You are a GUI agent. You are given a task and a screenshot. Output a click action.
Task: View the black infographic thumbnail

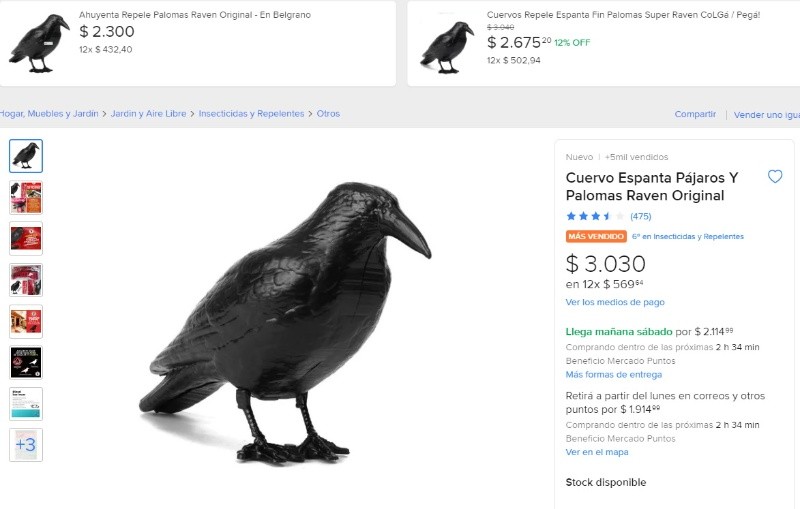[x=26, y=362]
